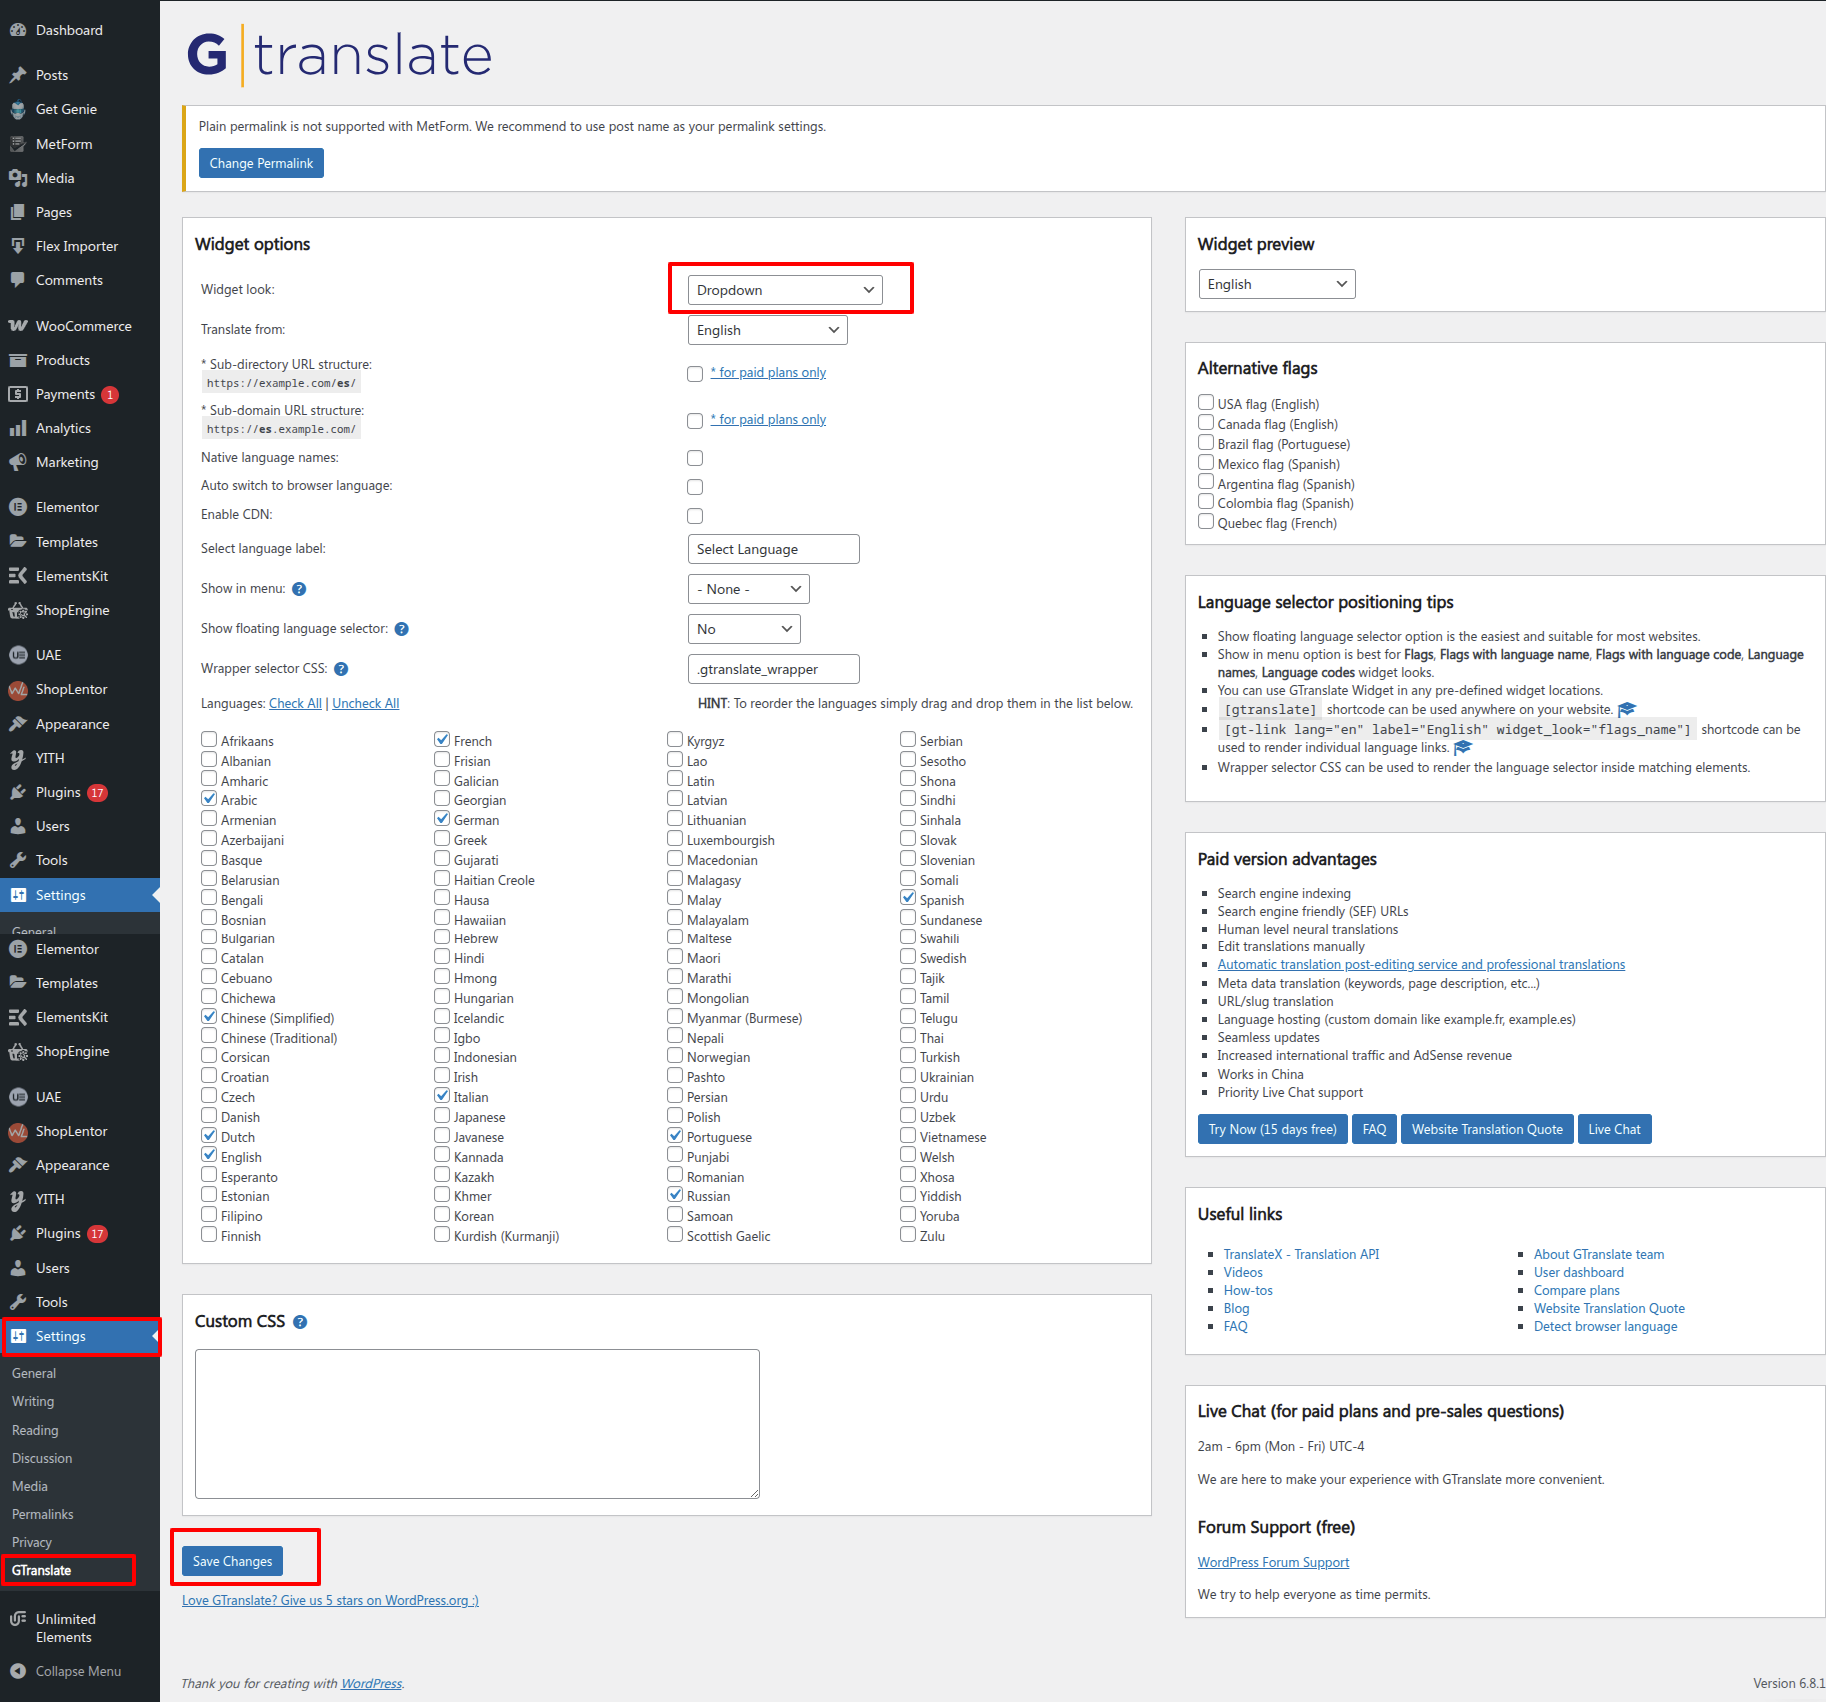Click the Comments bubble icon
This screenshot has height=1703, width=1826.
(x=18, y=280)
